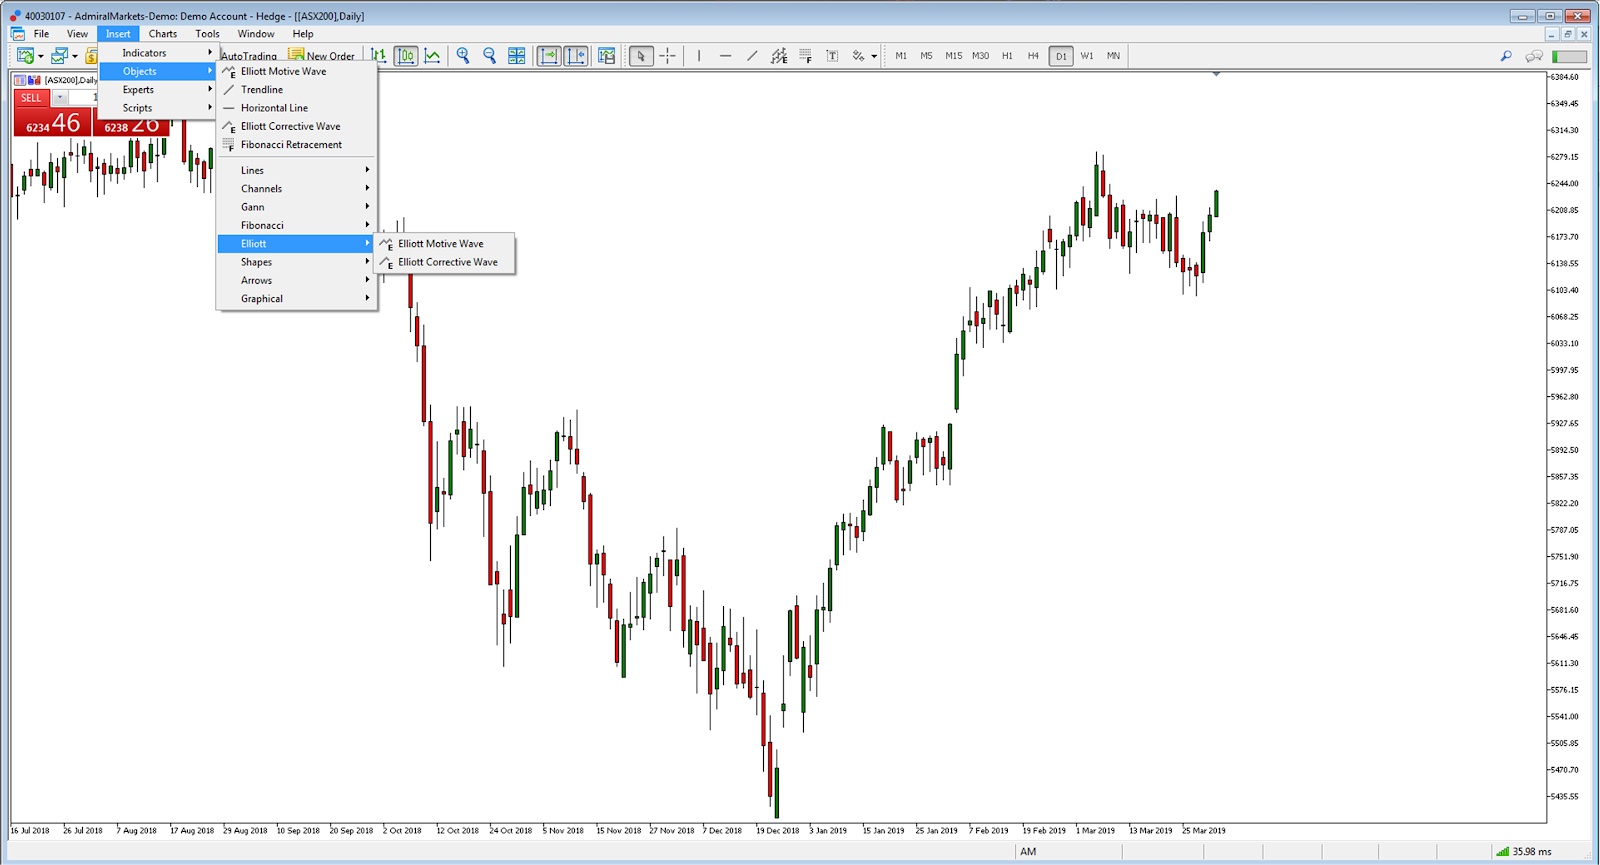Select the D1 timeframe button
This screenshot has width=1600, height=865.
coord(1061,56)
